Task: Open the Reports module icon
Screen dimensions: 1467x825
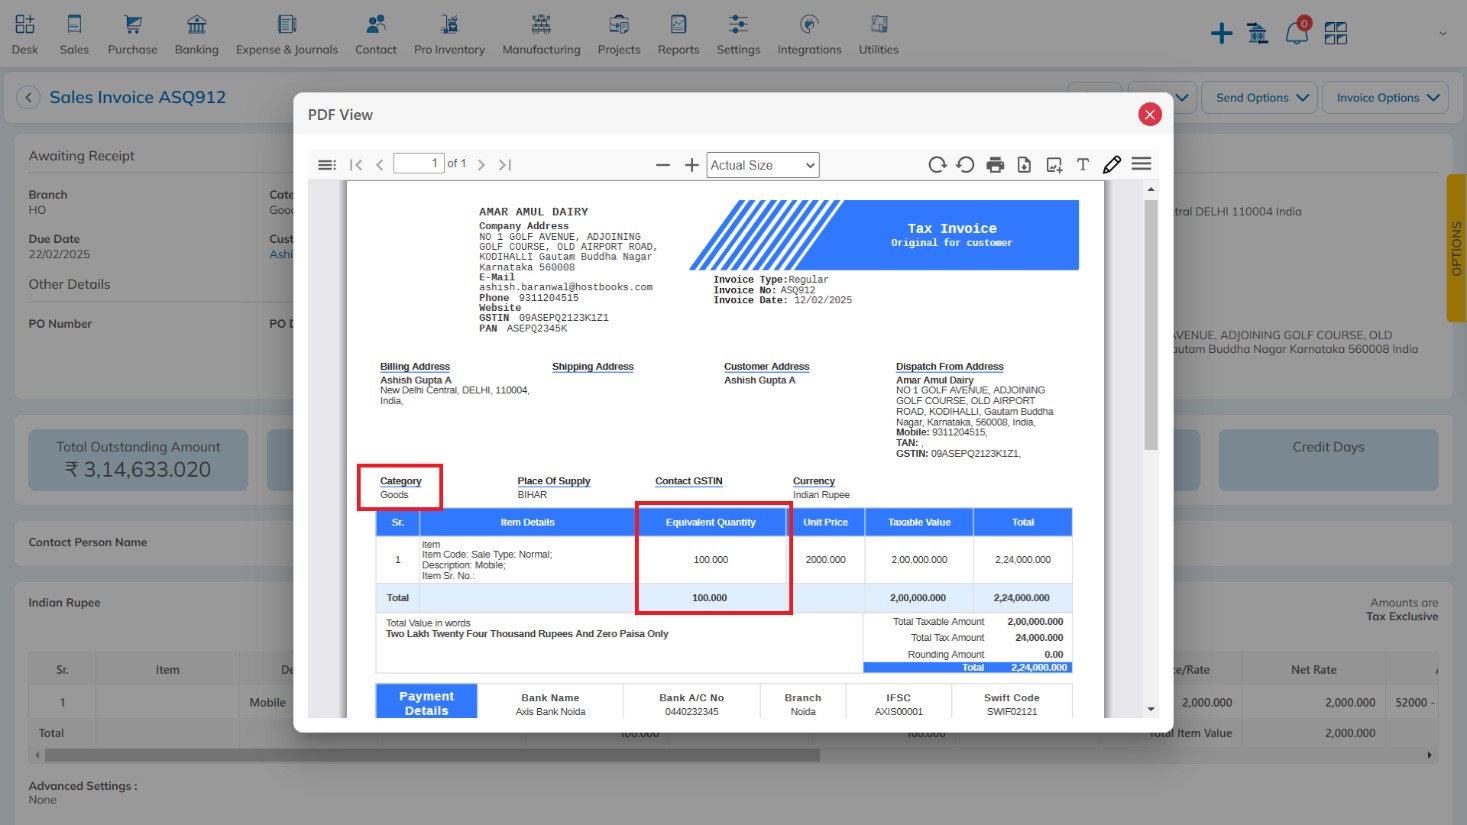Action: 678,34
